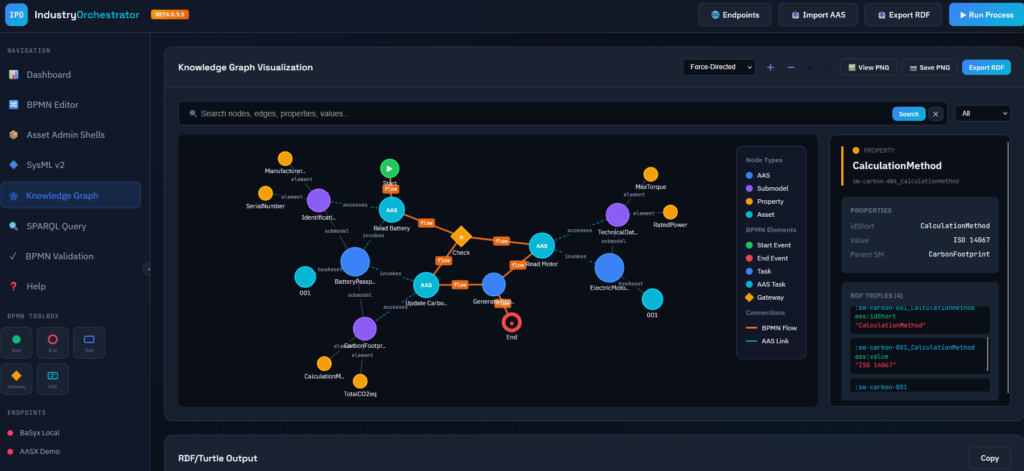Collapse the sidebar using its edge handle

[x=148, y=268]
